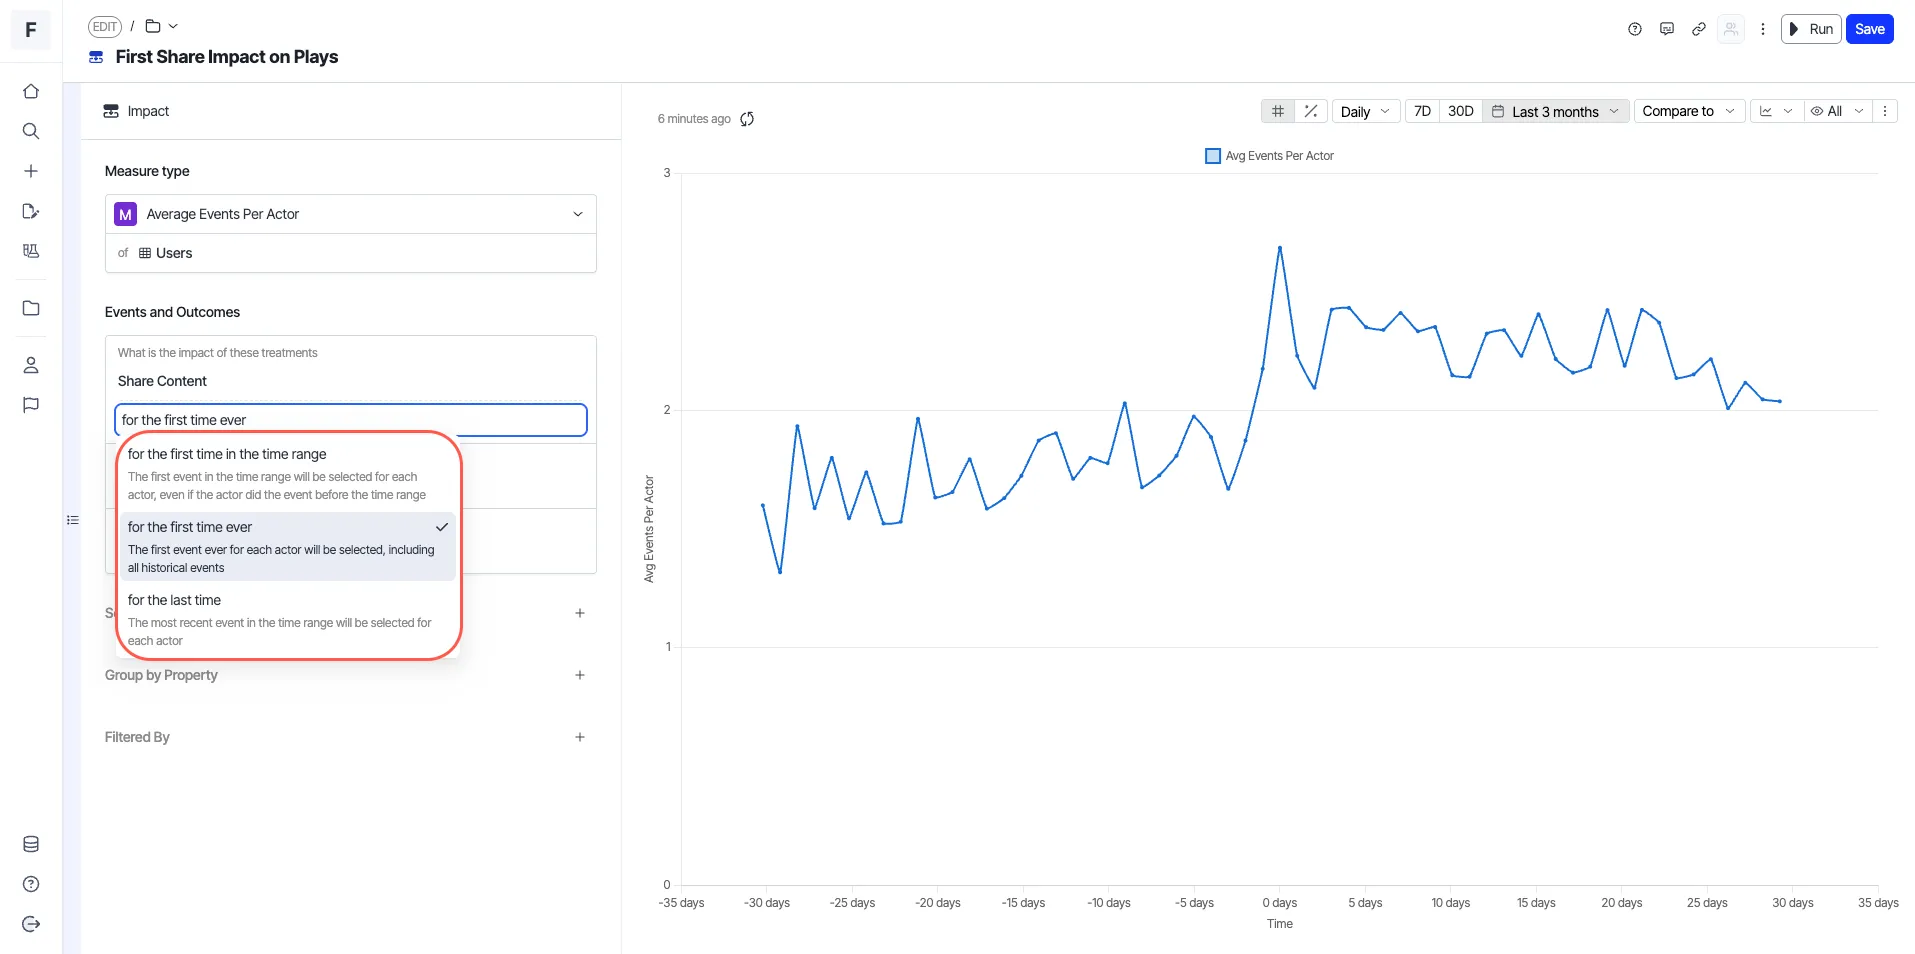The width and height of the screenshot is (1915, 954).
Task: Save the analysis with Save button
Action: [1869, 29]
